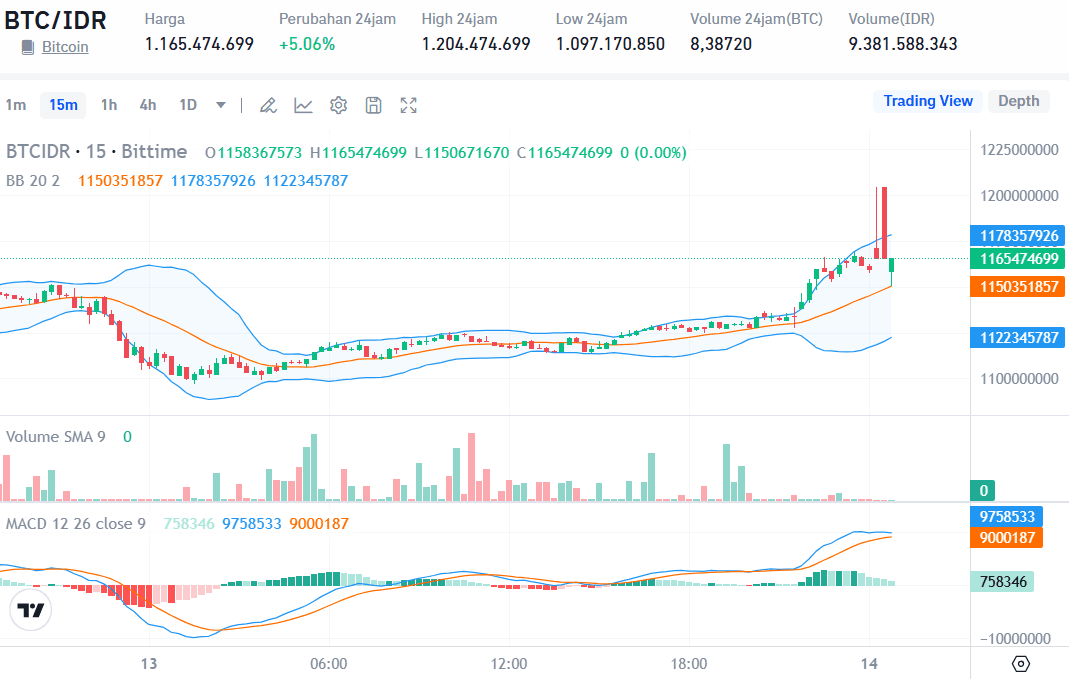This screenshot has height=679, width=1069.
Task: Open chart settings via the gear icon
Action: click(x=338, y=104)
